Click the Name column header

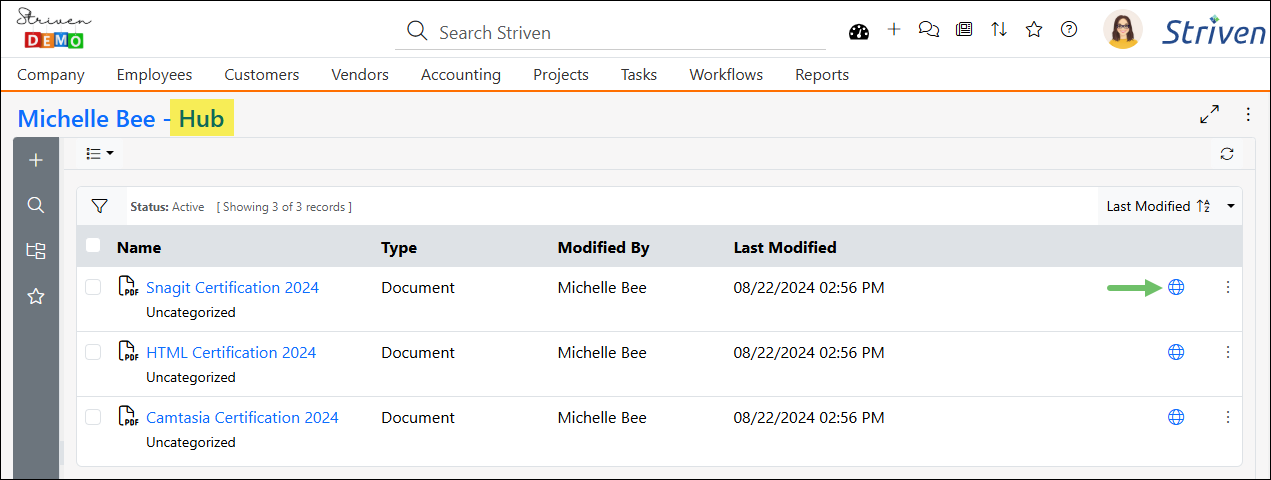click(x=139, y=247)
